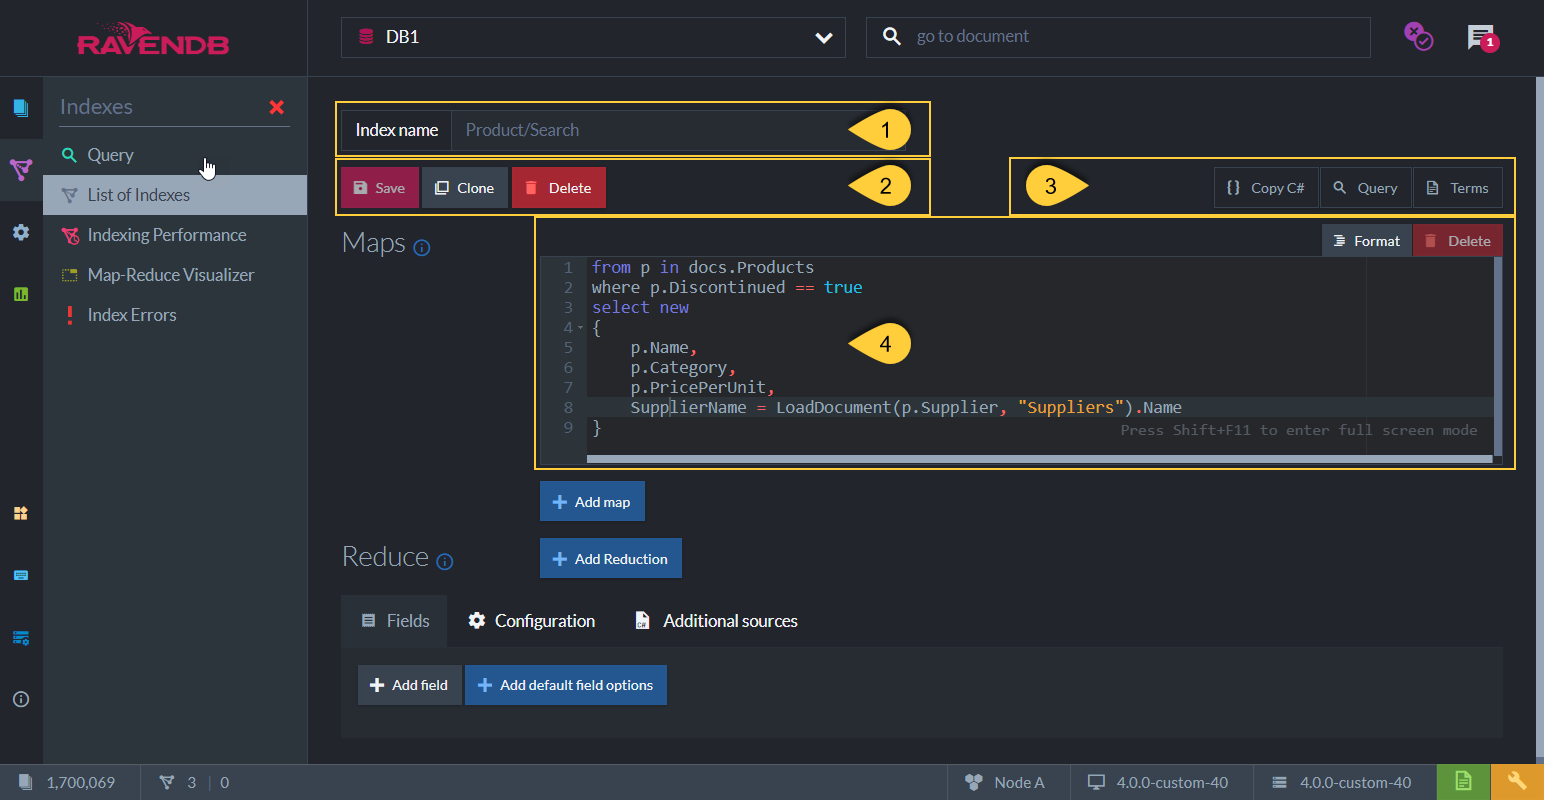Viewport: 1544px width, 800px height.
Task: Click the SupplierName code line
Action: [x=906, y=407]
